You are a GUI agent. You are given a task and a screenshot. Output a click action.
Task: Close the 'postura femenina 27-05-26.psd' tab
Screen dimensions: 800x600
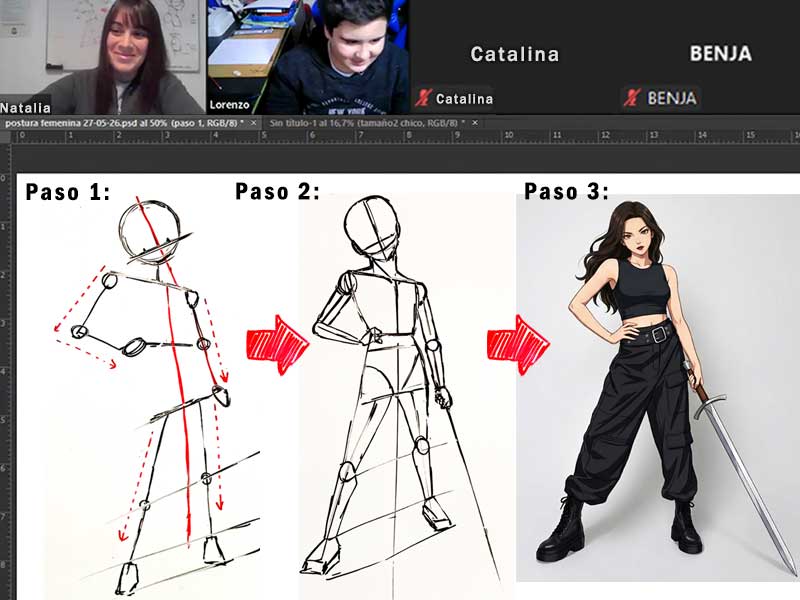254,123
